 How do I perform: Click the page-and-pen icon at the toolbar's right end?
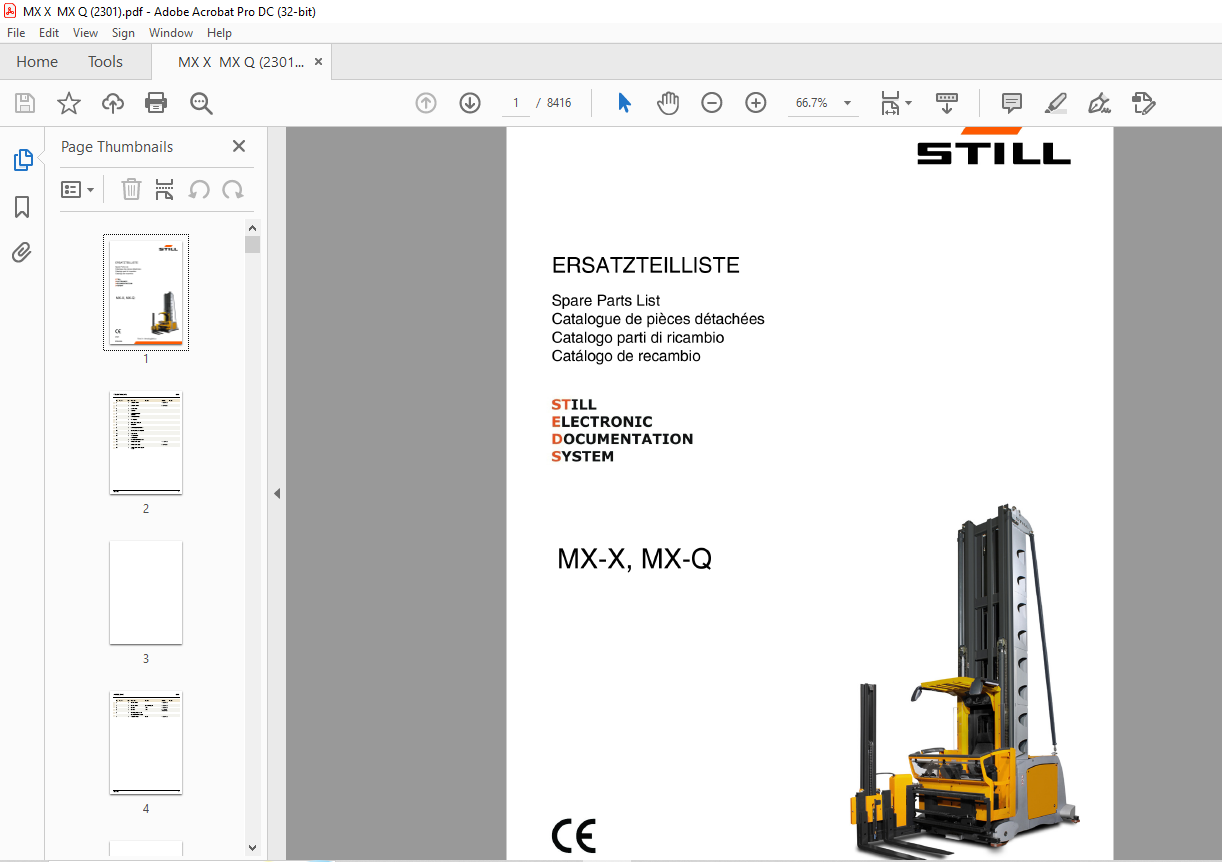(1144, 103)
